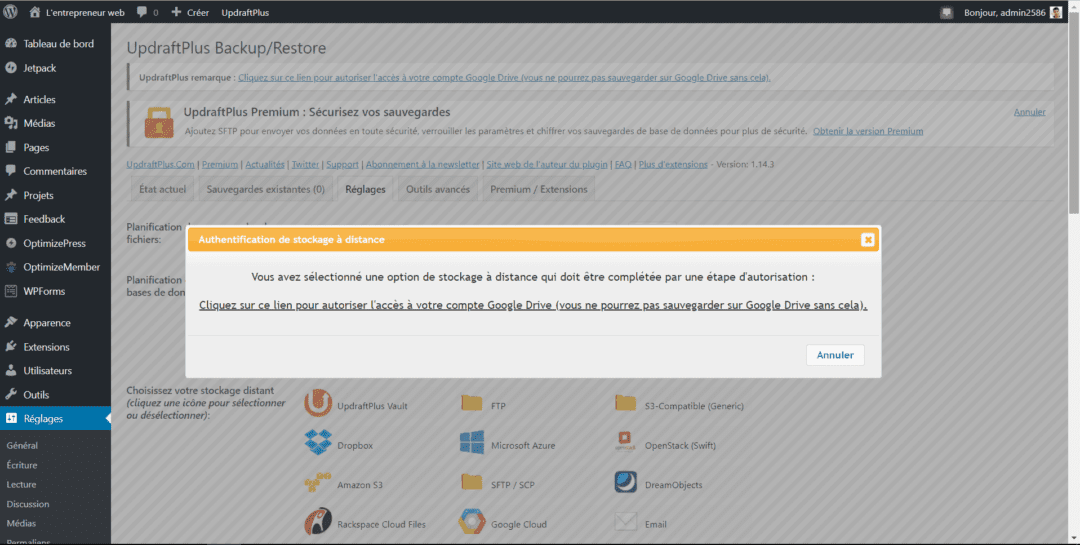Select the Google Cloud storage icon
Image resolution: width=1080 pixels, height=545 pixels.
[x=472, y=522]
